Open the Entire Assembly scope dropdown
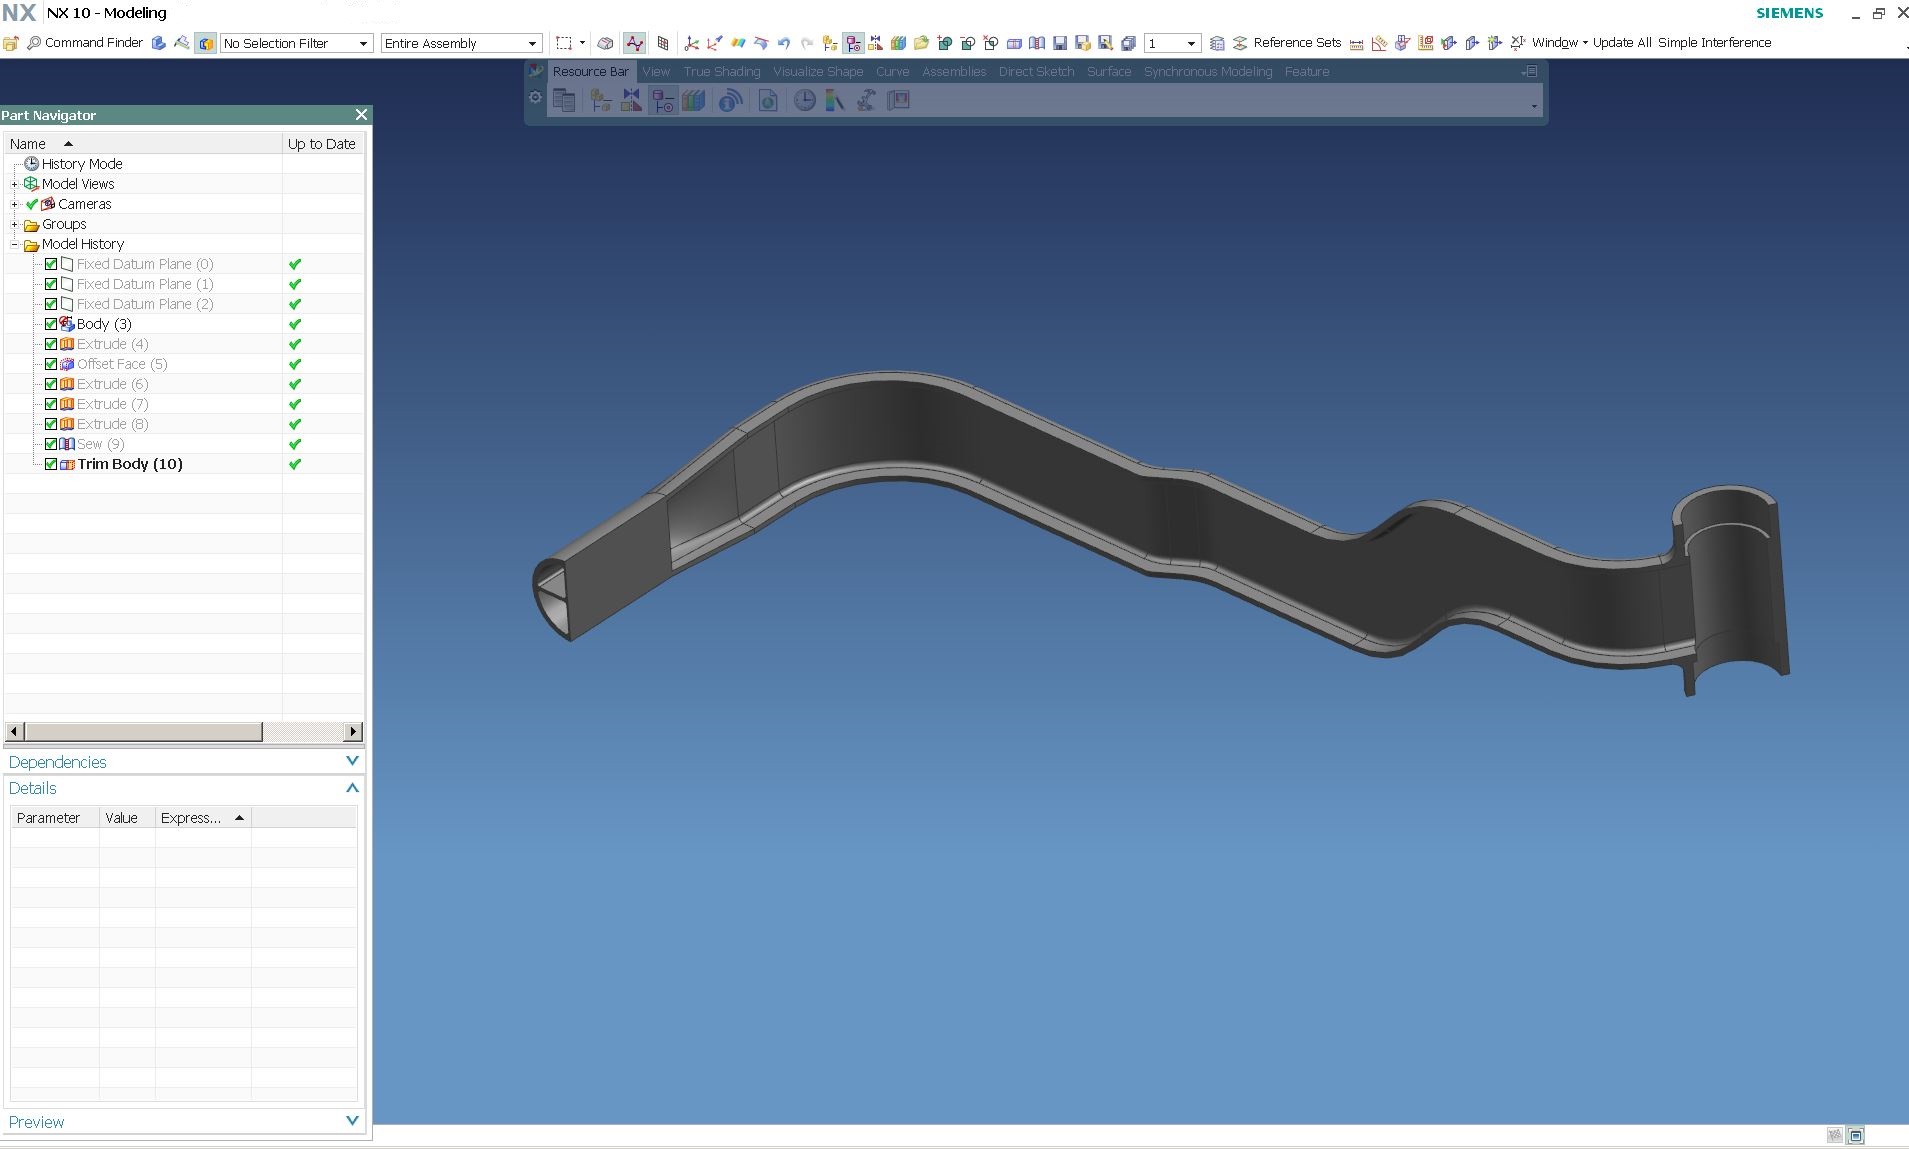 [x=461, y=43]
